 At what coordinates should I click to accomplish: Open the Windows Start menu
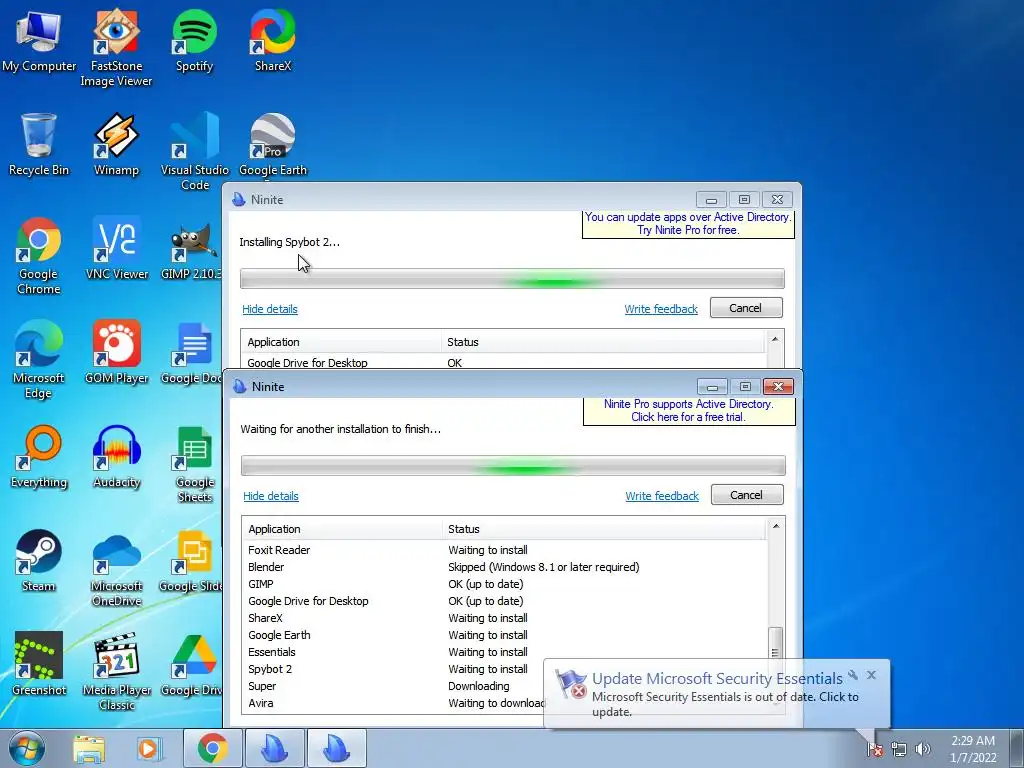point(26,748)
